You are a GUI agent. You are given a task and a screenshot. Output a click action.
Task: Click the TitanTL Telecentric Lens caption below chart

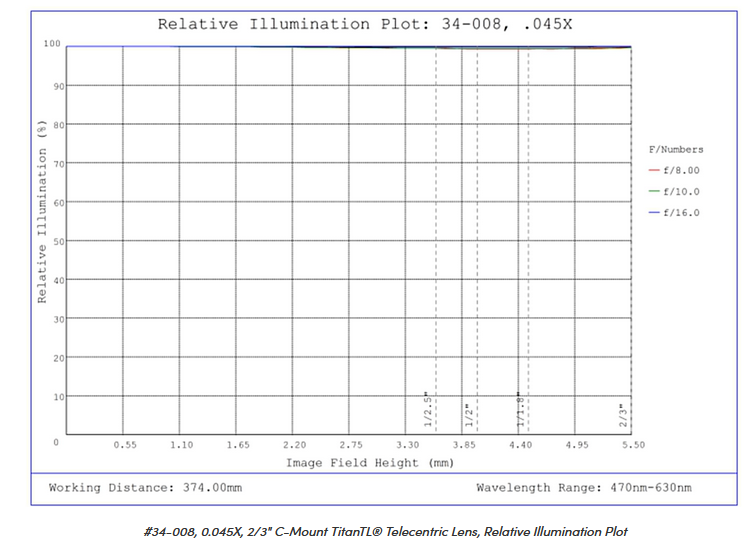pyautogui.click(x=385, y=531)
